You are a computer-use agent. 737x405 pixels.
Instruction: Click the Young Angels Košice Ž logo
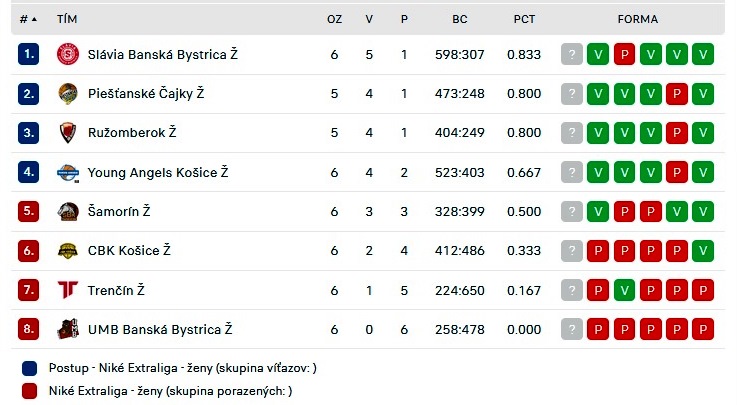[68, 172]
